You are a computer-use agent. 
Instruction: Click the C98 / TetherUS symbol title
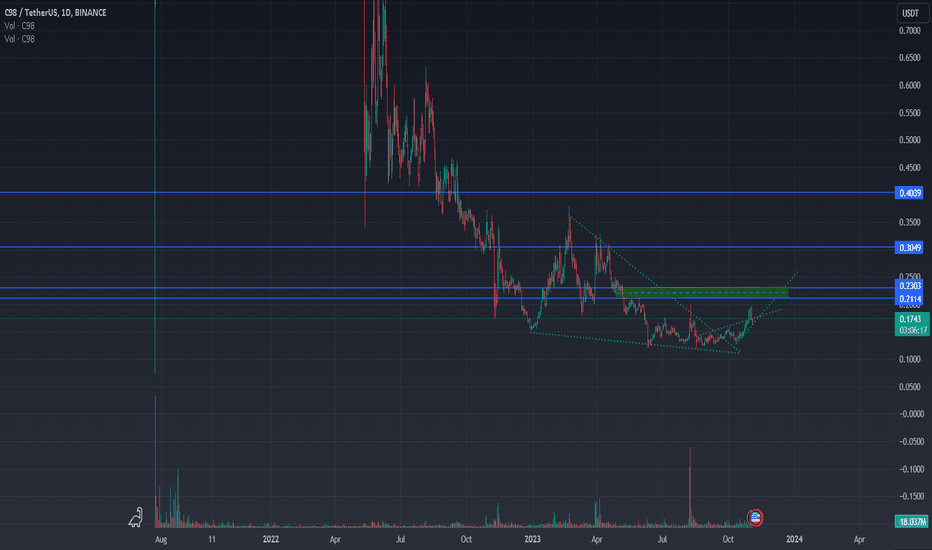tap(55, 12)
